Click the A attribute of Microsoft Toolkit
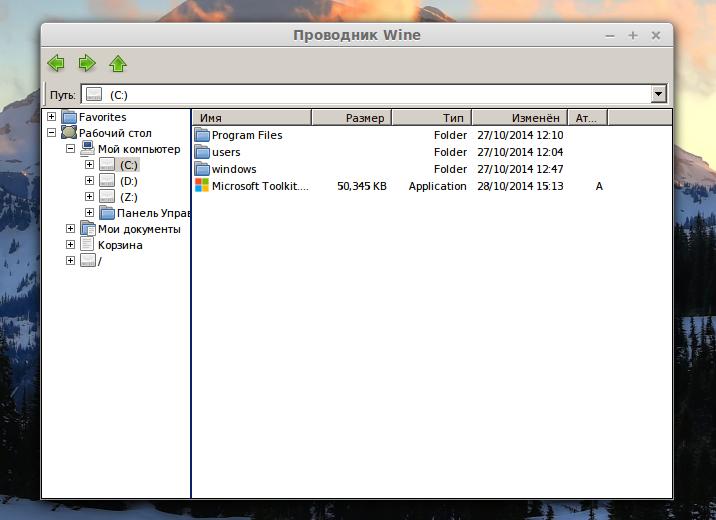The height and width of the screenshot is (520, 716). (x=599, y=186)
